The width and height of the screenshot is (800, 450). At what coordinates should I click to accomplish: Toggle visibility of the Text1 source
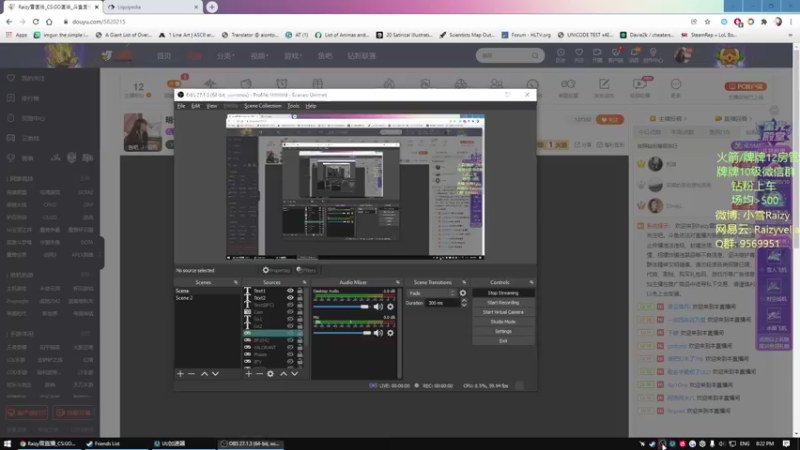coord(290,291)
